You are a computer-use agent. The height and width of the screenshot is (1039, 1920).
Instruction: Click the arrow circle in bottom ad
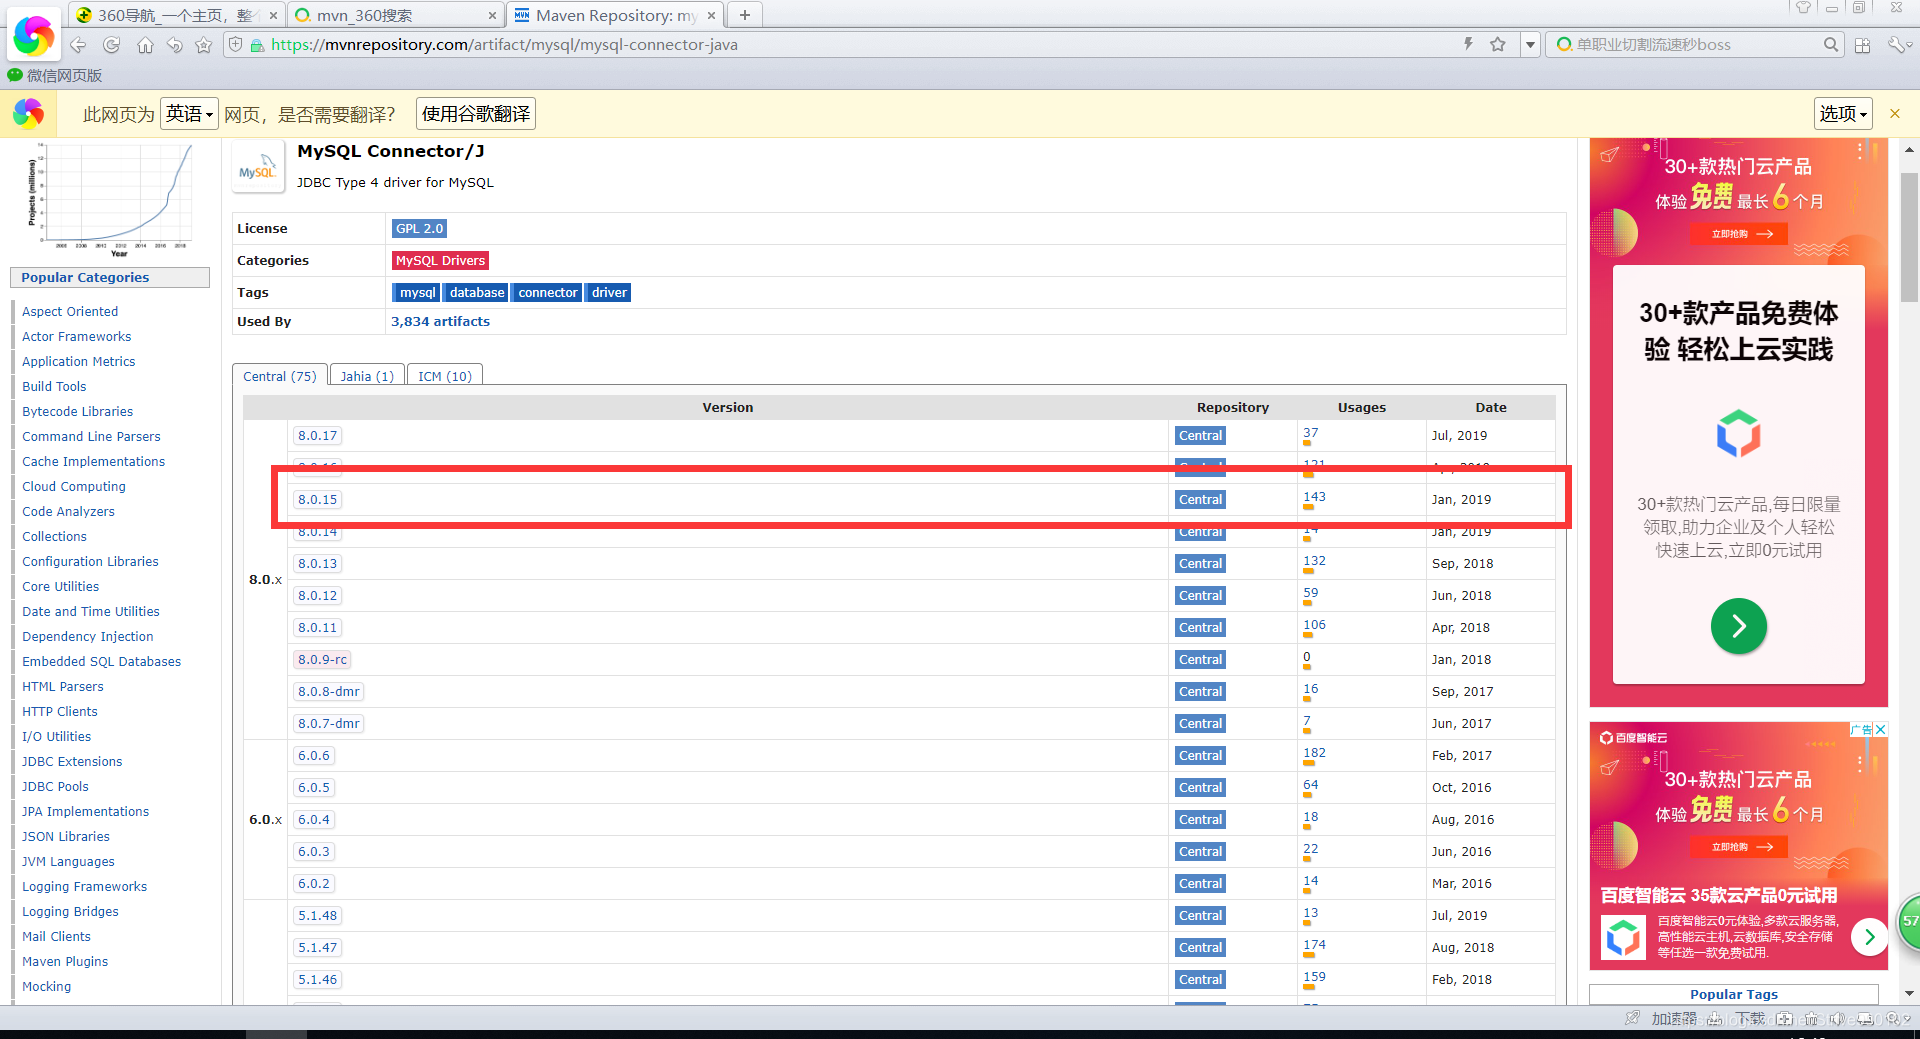pos(1869,937)
